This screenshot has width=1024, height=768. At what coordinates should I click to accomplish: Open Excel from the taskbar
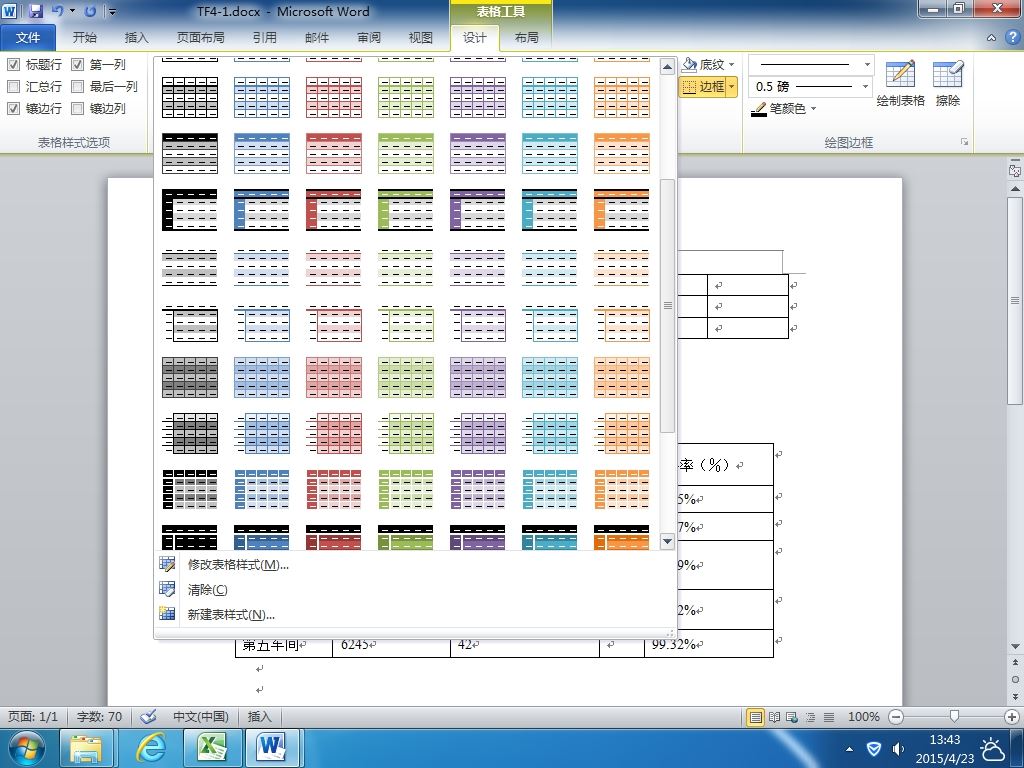212,748
